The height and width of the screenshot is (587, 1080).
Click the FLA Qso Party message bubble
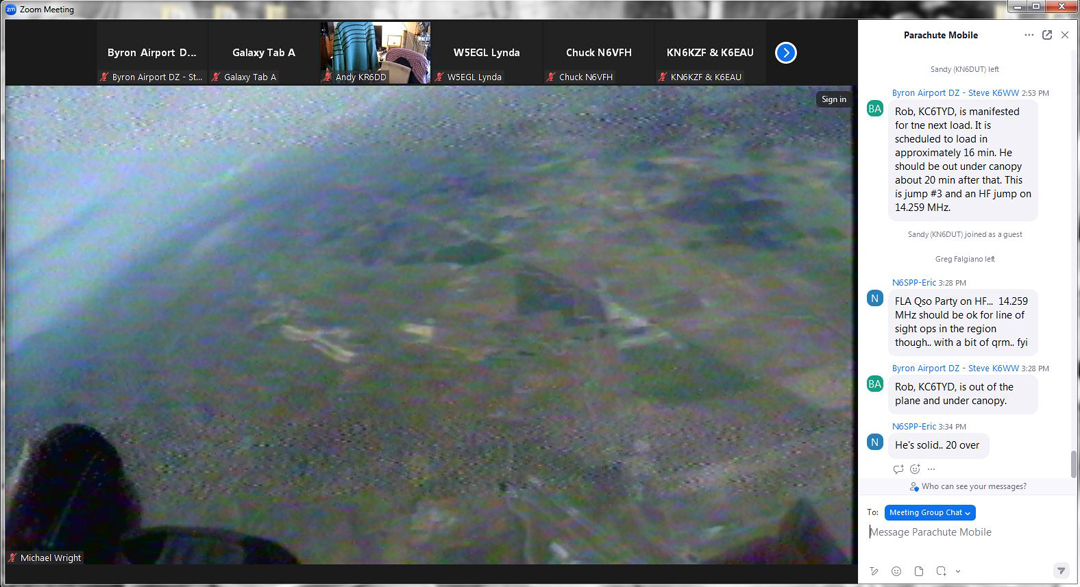coord(962,322)
